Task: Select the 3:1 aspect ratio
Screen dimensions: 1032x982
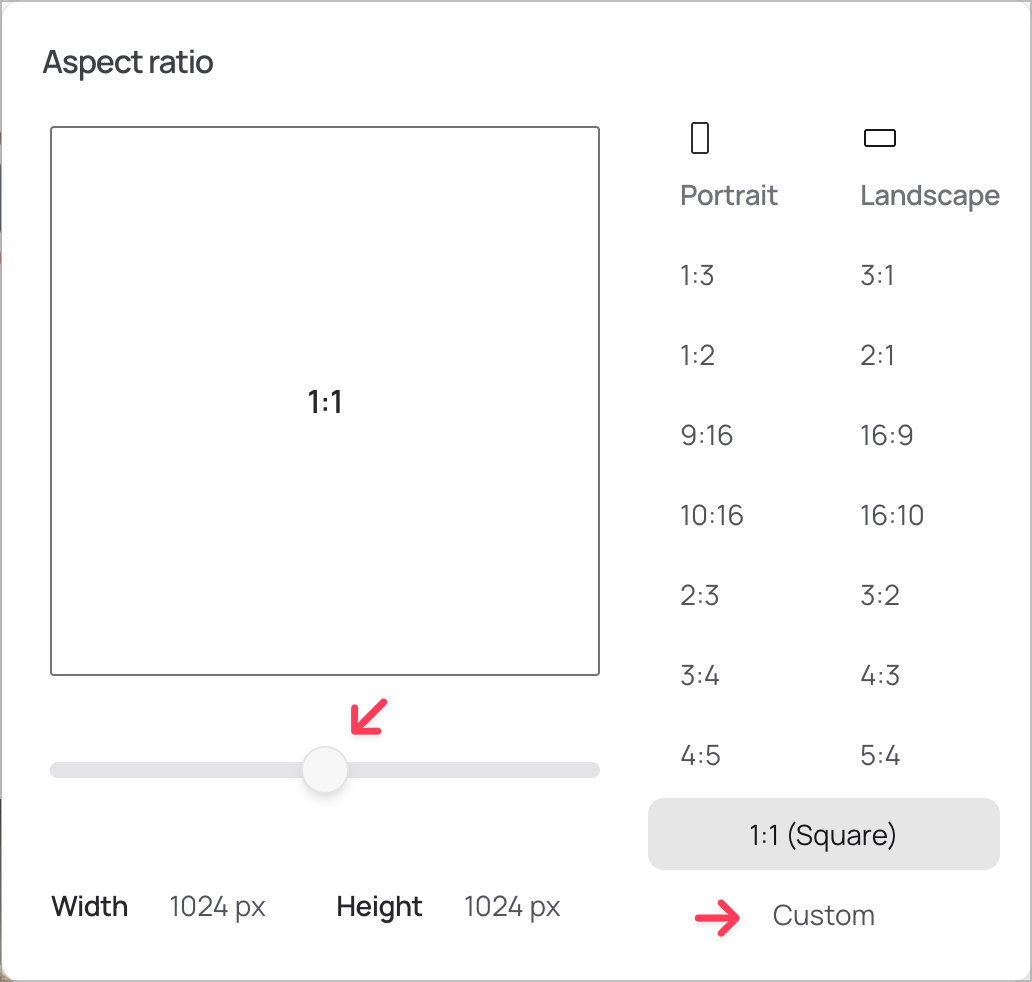Action: pyautogui.click(x=877, y=275)
